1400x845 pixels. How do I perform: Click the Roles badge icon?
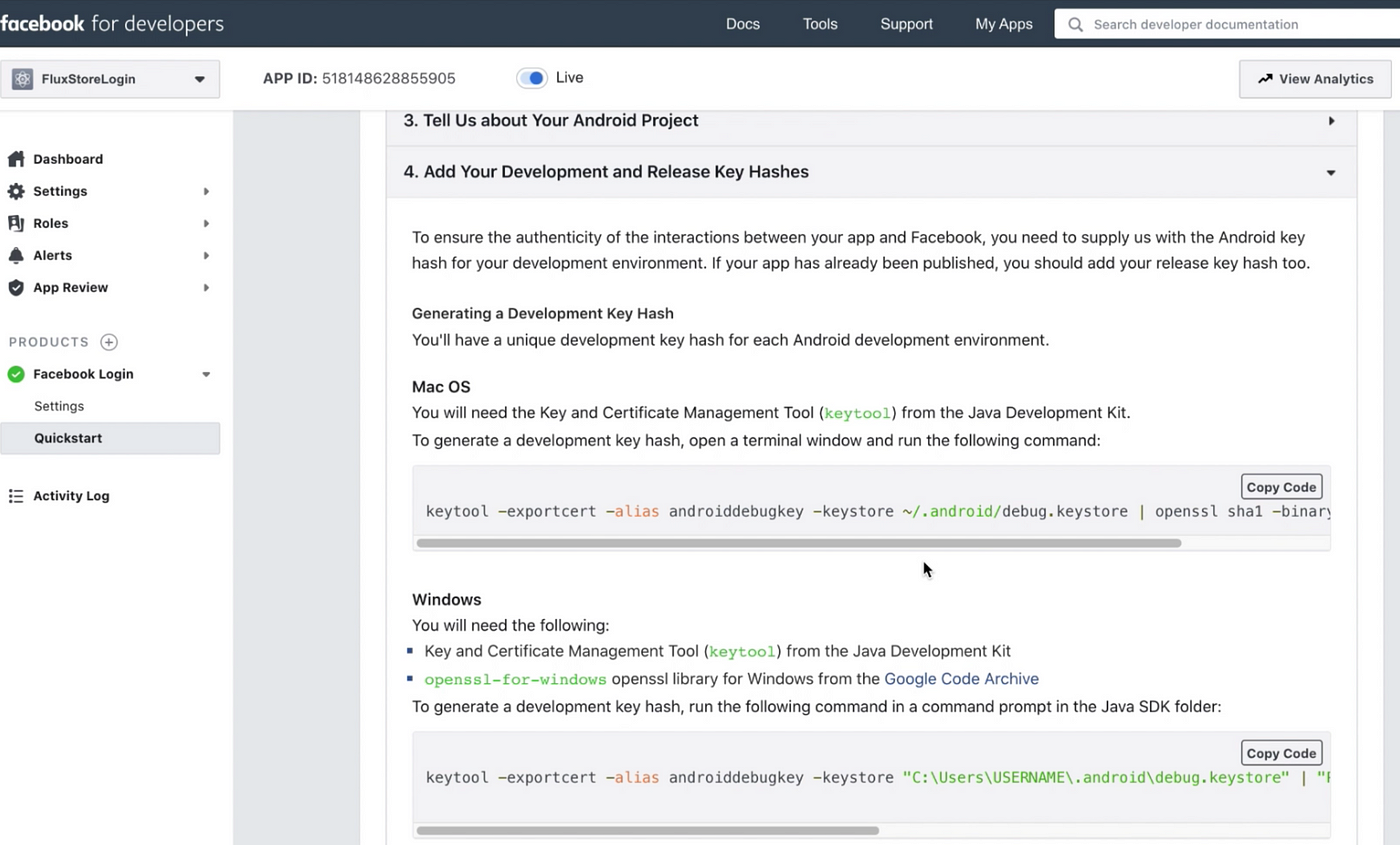(x=16, y=223)
